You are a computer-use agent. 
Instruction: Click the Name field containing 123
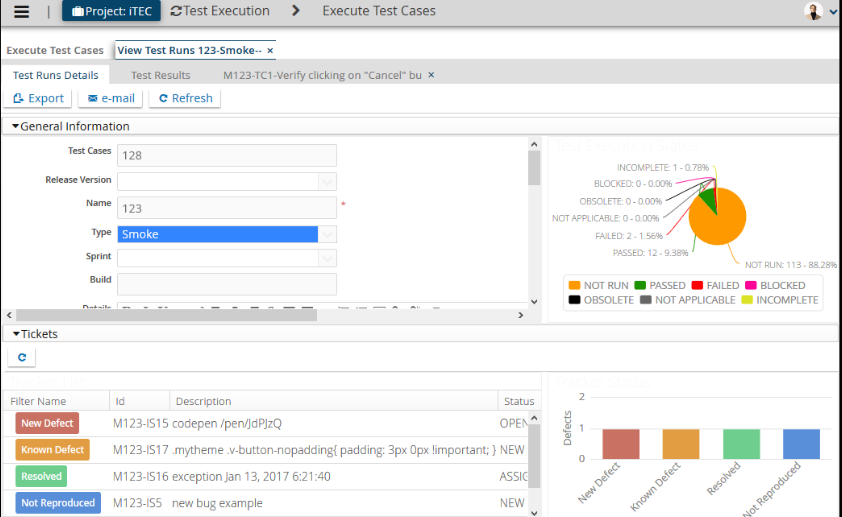(x=227, y=208)
